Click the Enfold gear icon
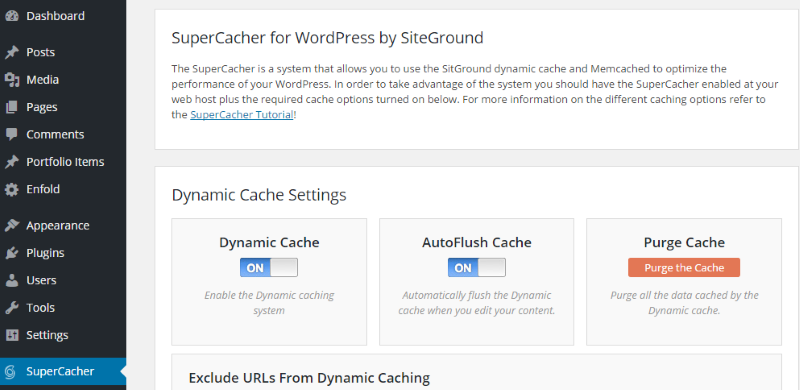 (x=12, y=189)
